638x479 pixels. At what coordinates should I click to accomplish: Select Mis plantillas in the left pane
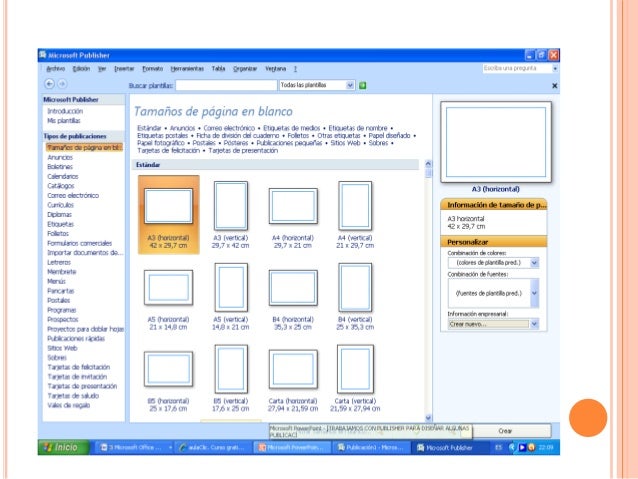pos(63,120)
